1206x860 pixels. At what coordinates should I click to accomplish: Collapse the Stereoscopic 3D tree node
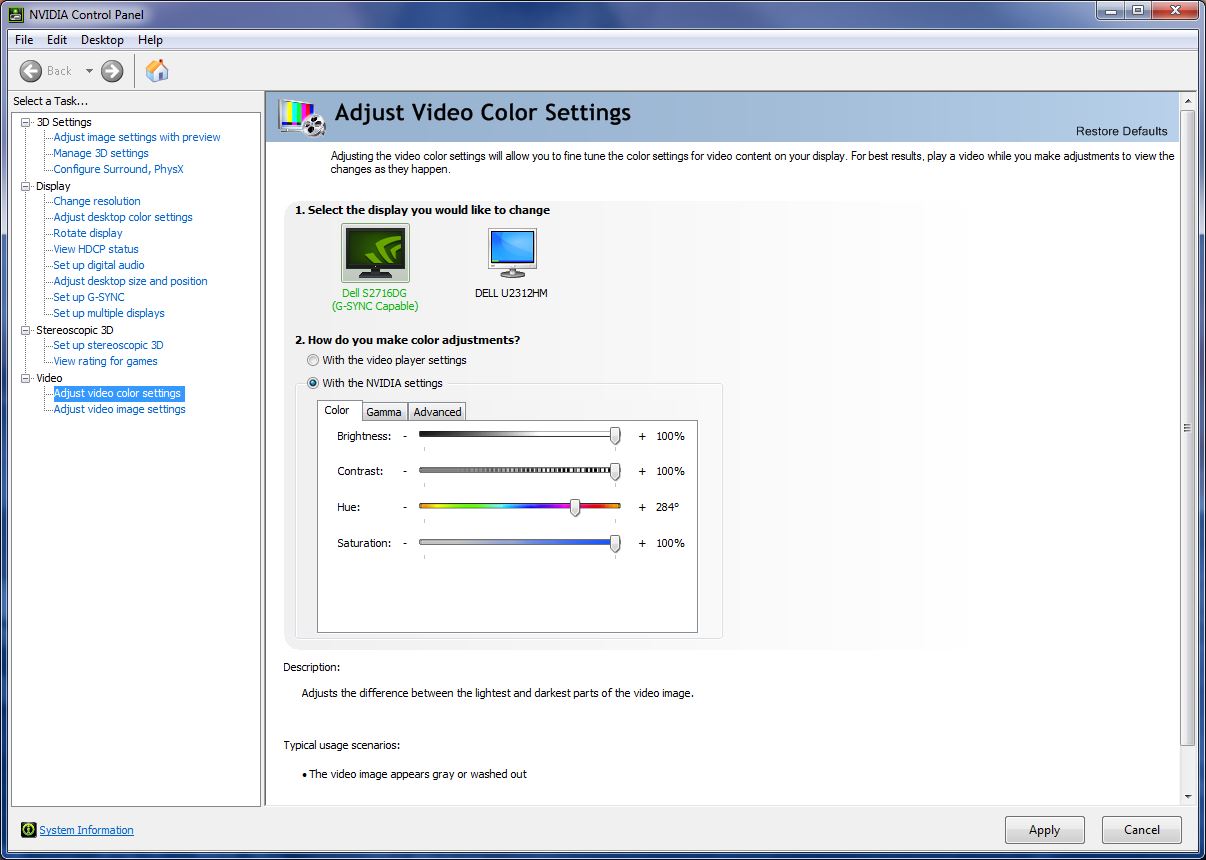coord(26,330)
